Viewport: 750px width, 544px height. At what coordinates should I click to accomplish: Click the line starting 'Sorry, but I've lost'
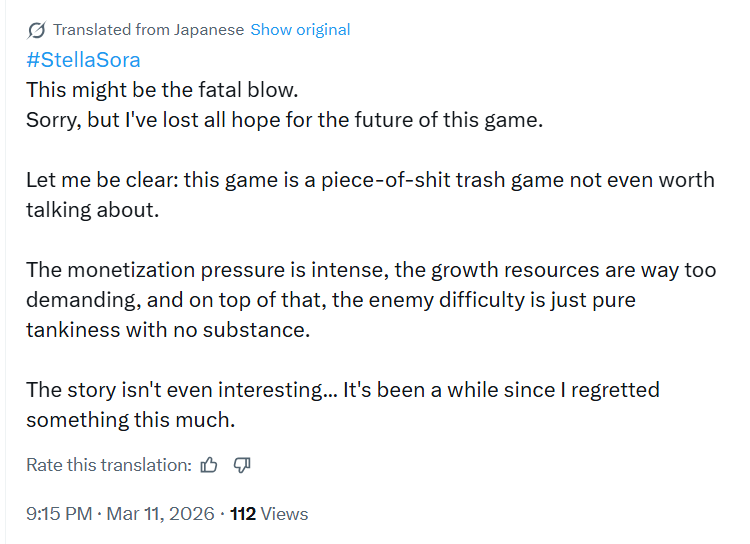283,119
